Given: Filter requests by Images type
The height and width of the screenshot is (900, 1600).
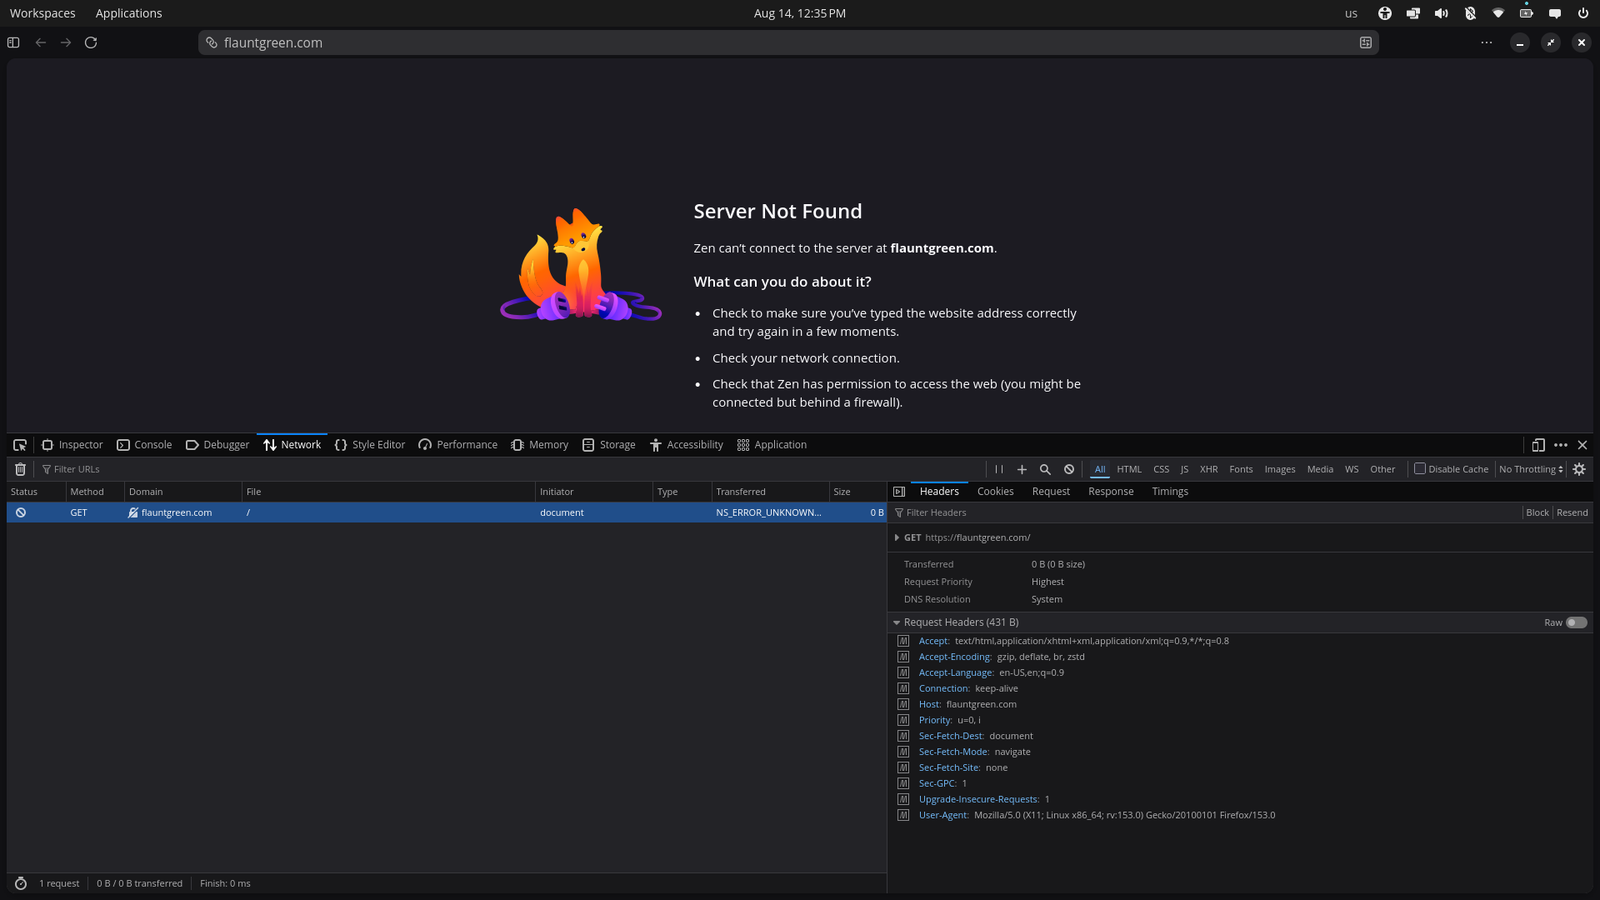Looking at the screenshot, I should [x=1280, y=469].
